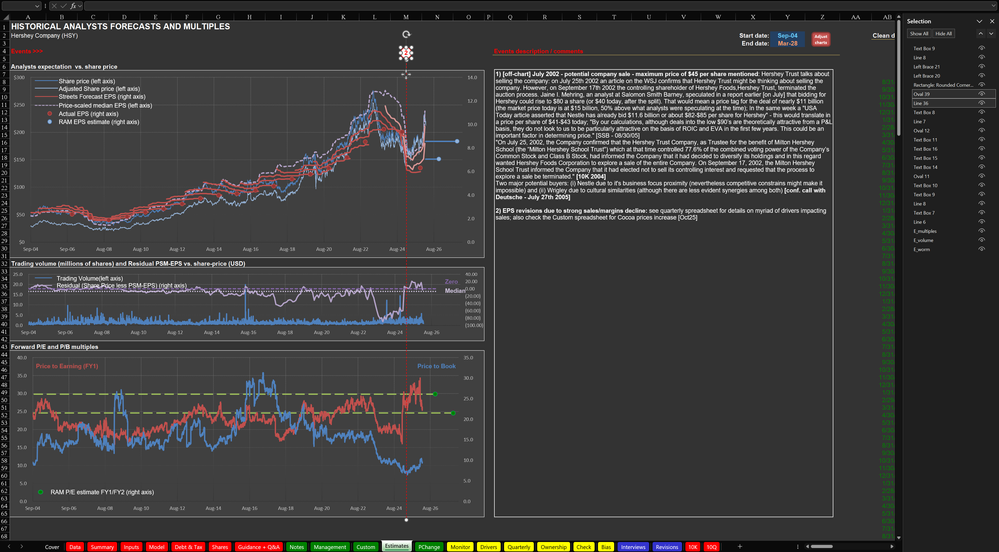Hide the E_volume chart

(981, 240)
